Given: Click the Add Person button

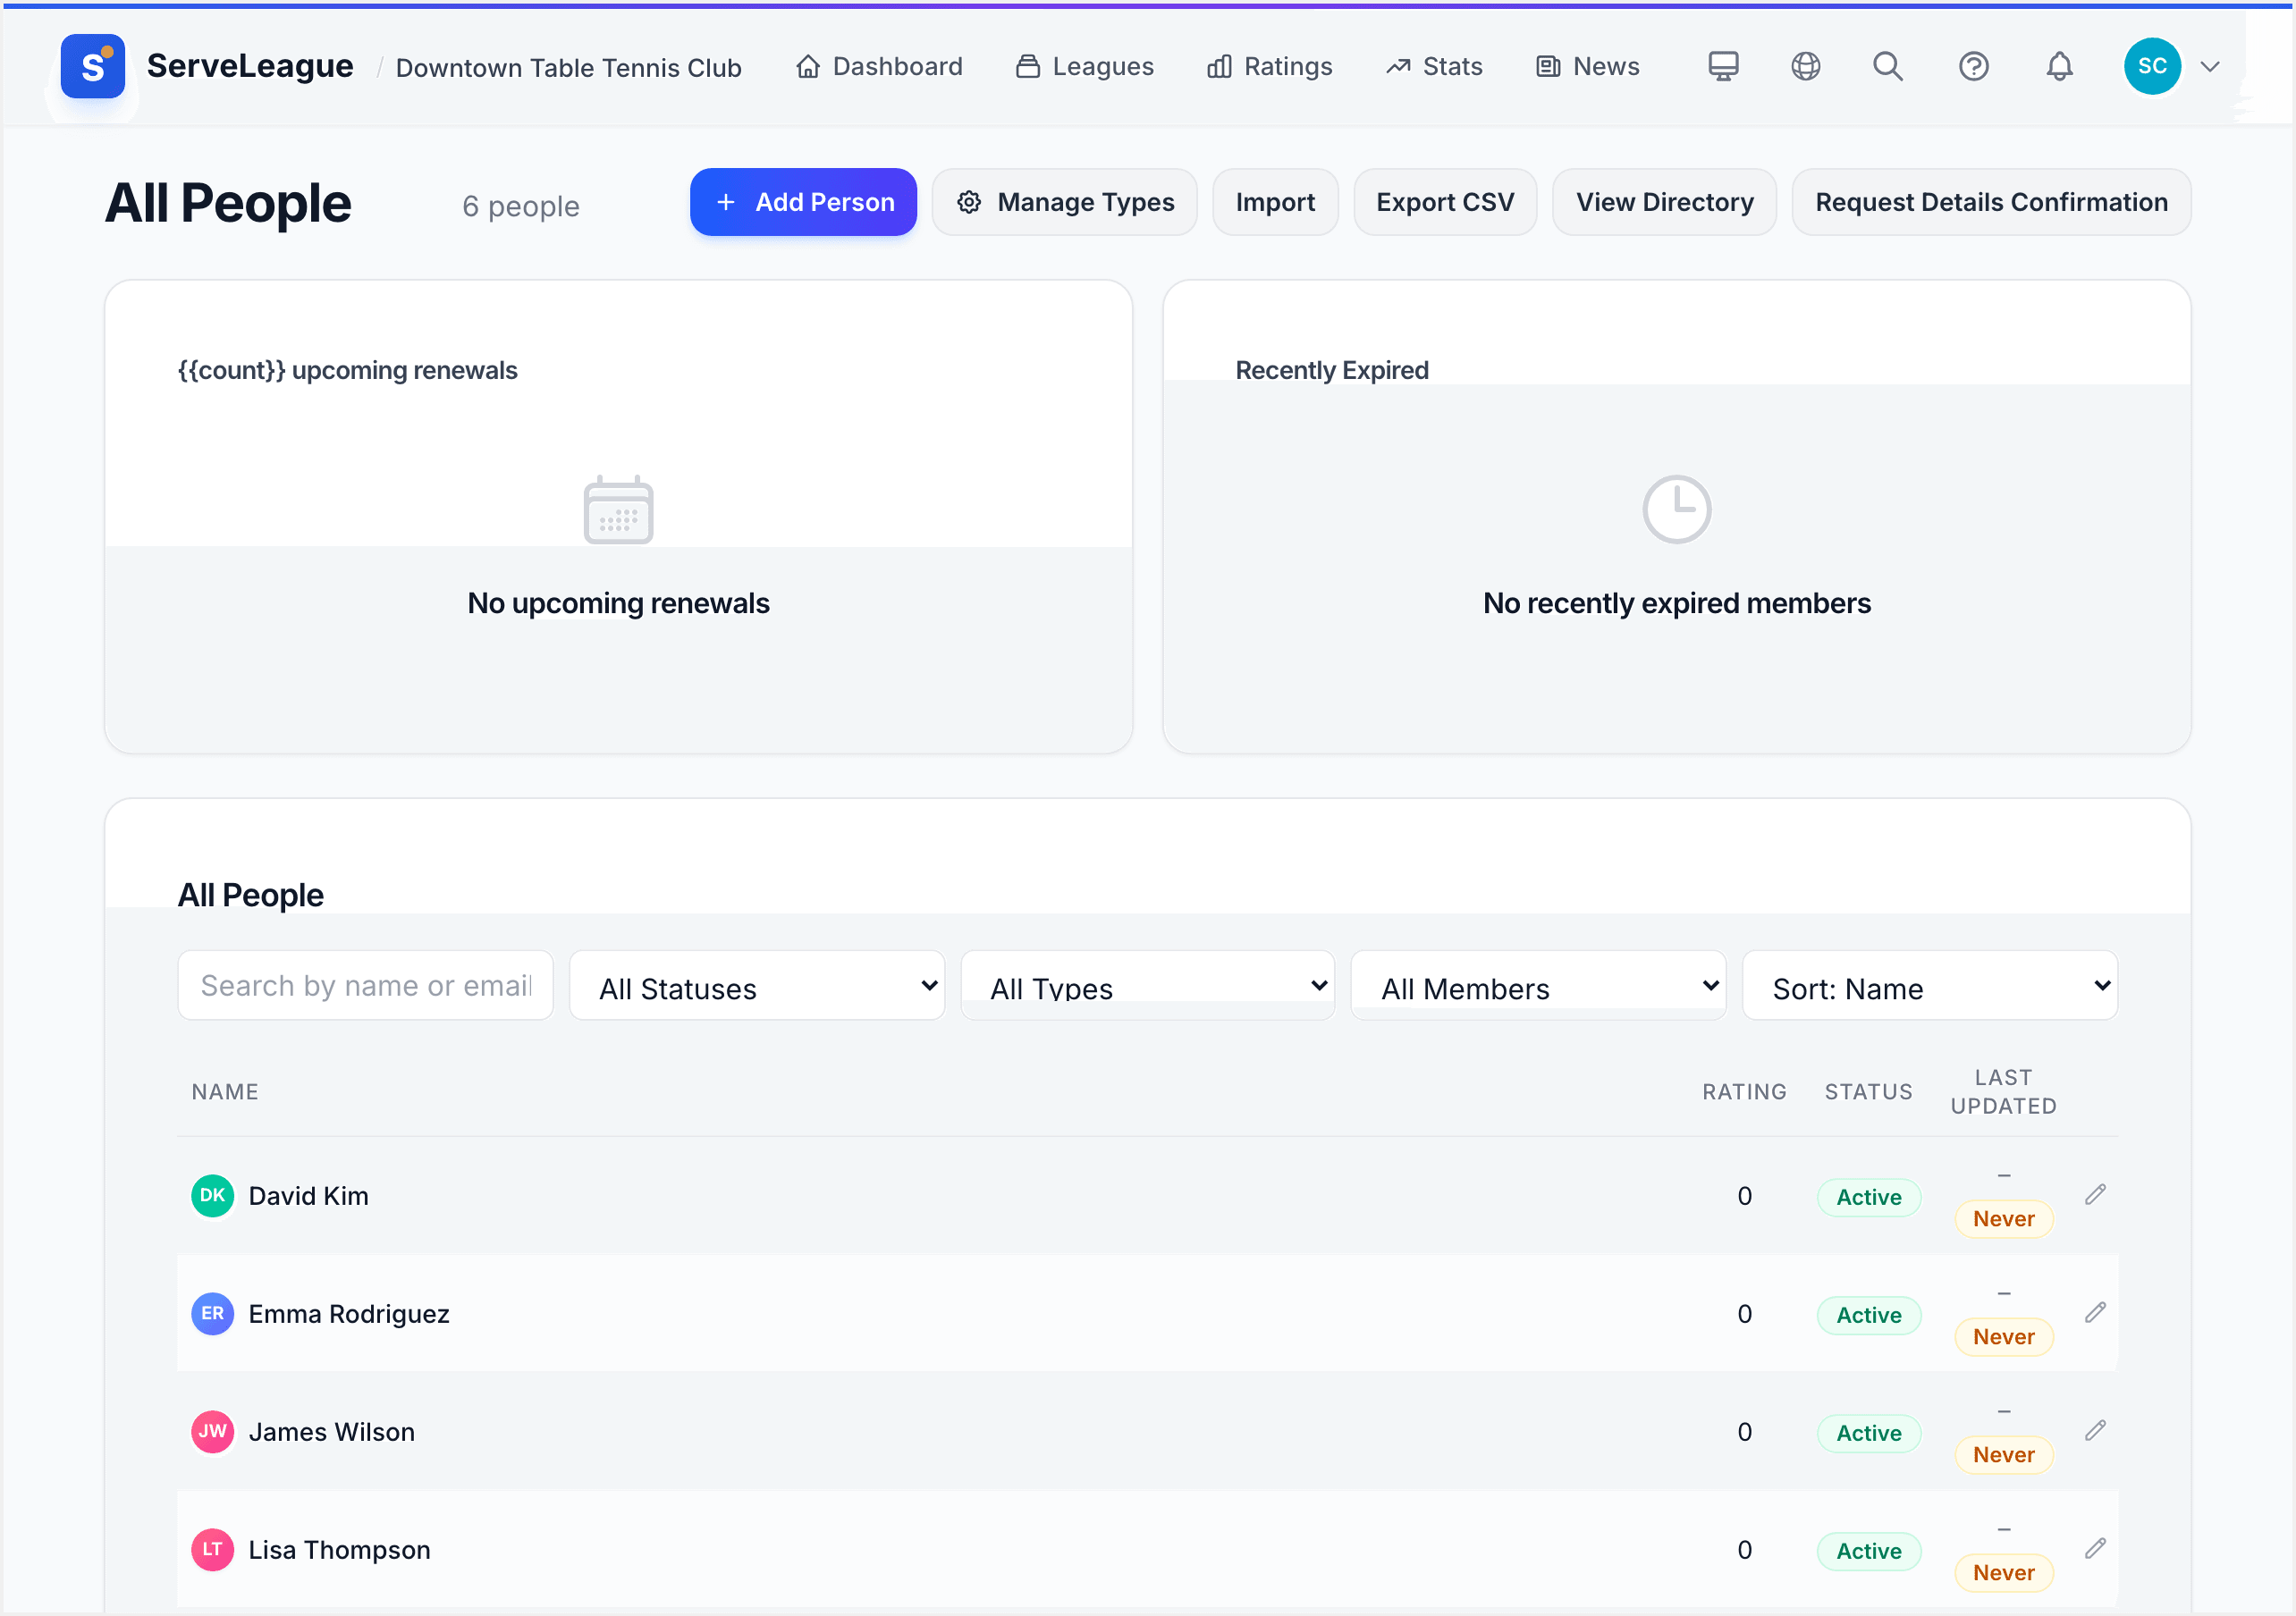Looking at the screenshot, I should (x=803, y=202).
